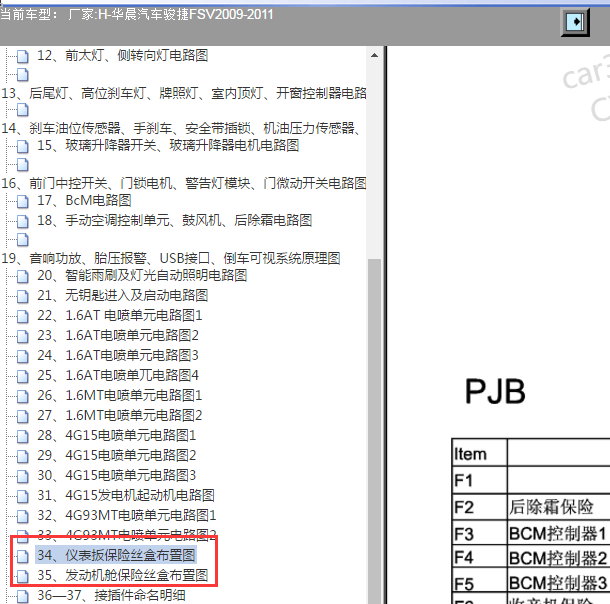Click document icon beside item 18

point(23,221)
